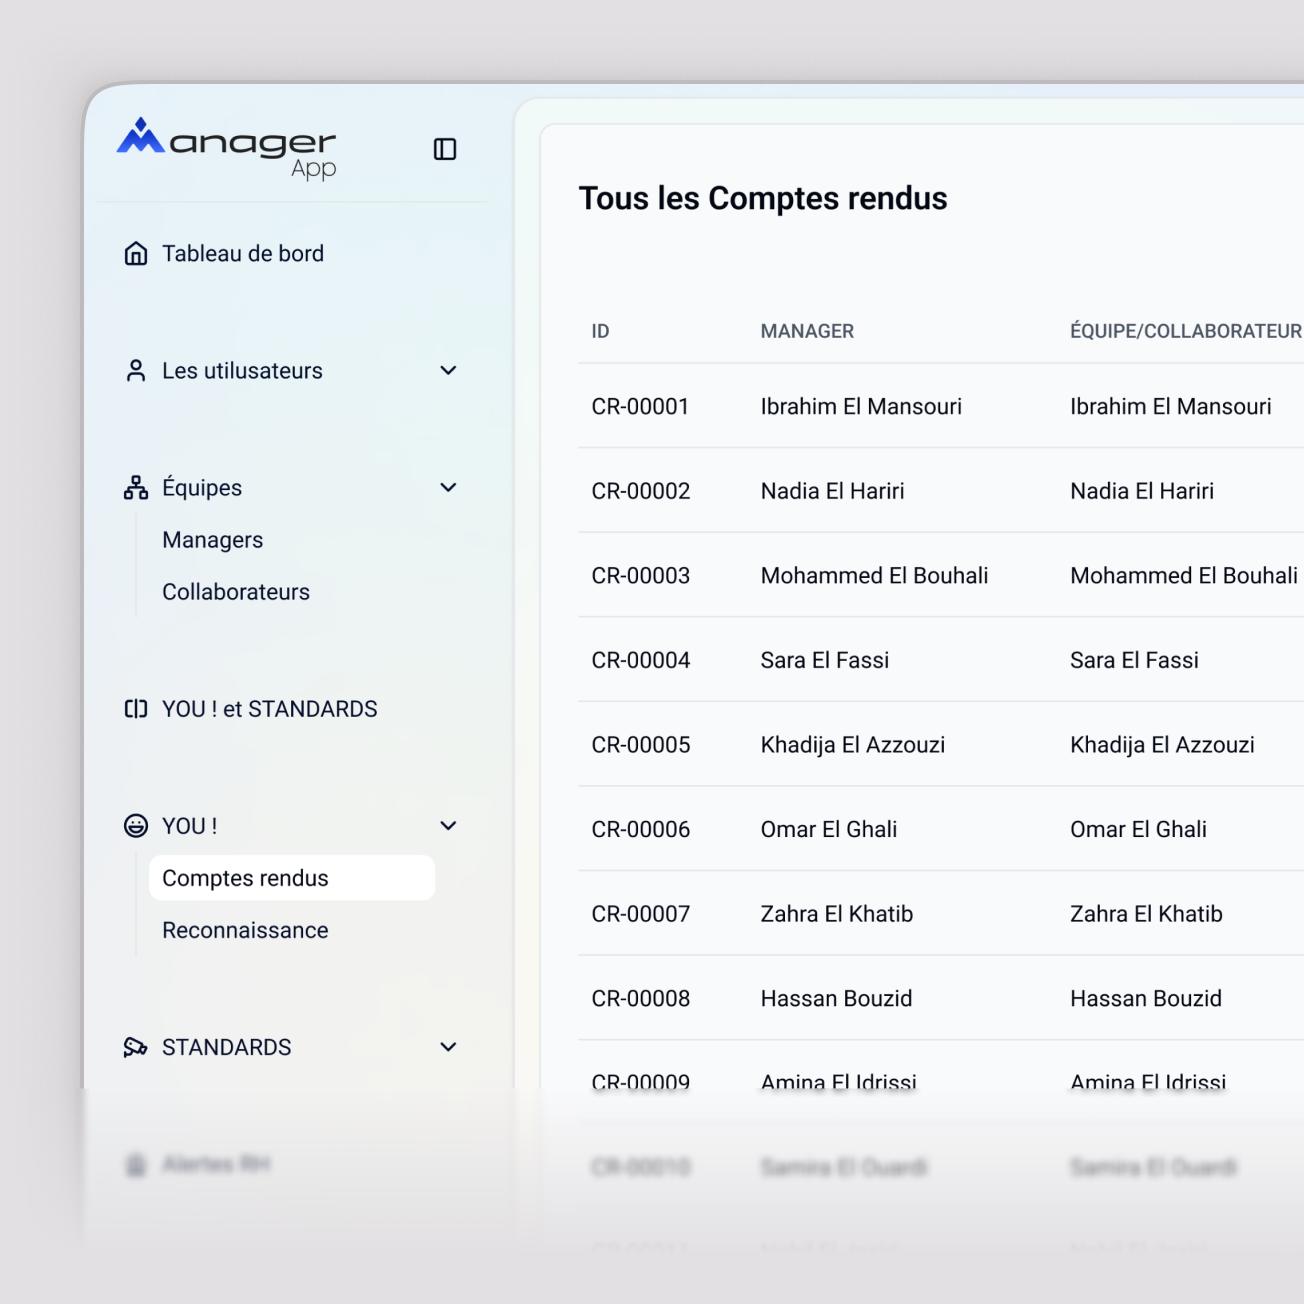Image resolution: width=1304 pixels, height=1304 pixels.
Task: Click the ÉQUIPE/COLLABORATEUR column header
Action: (1186, 331)
